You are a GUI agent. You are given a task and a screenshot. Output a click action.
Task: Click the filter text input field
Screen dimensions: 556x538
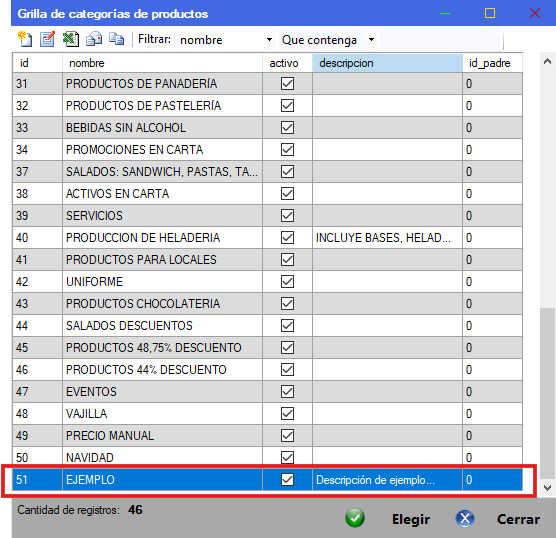(440, 40)
